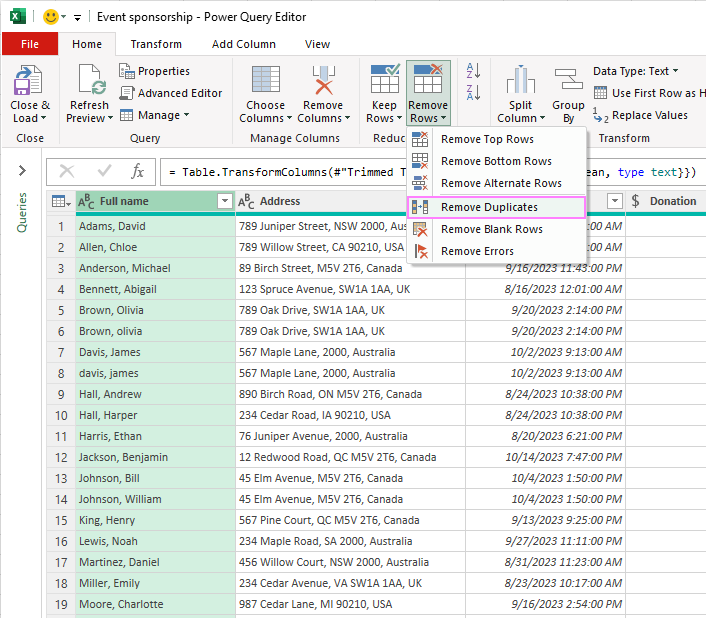Open the Advanced Editor
Image resolution: width=706 pixels, height=618 pixels.
click(x=171, y=93)
